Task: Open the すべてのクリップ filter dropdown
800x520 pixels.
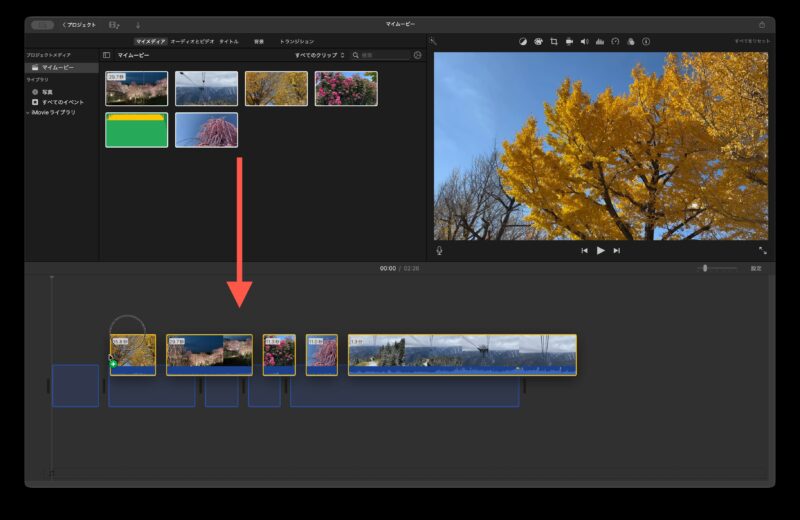Action: click(319, 55)
